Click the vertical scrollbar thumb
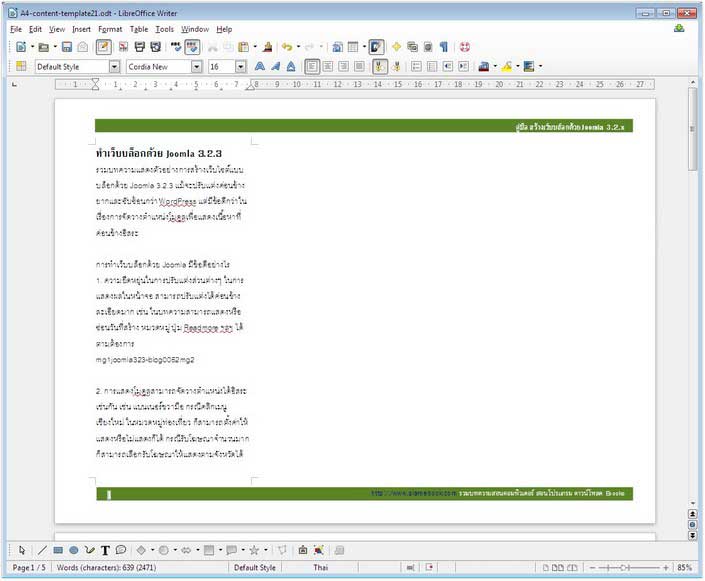705x581 pixels. tap(693, 129)
